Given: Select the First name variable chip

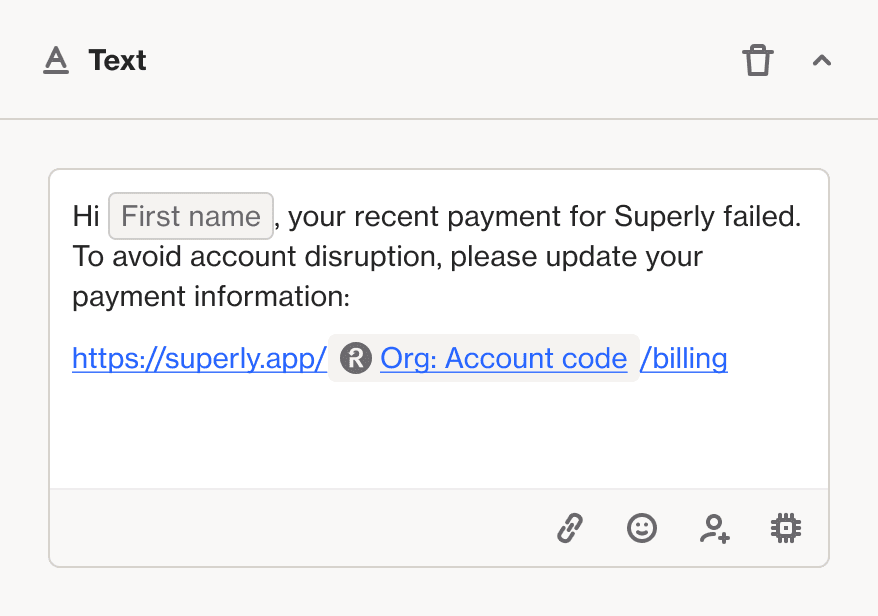Looking at the screenshot, I should tap(190, 216).
